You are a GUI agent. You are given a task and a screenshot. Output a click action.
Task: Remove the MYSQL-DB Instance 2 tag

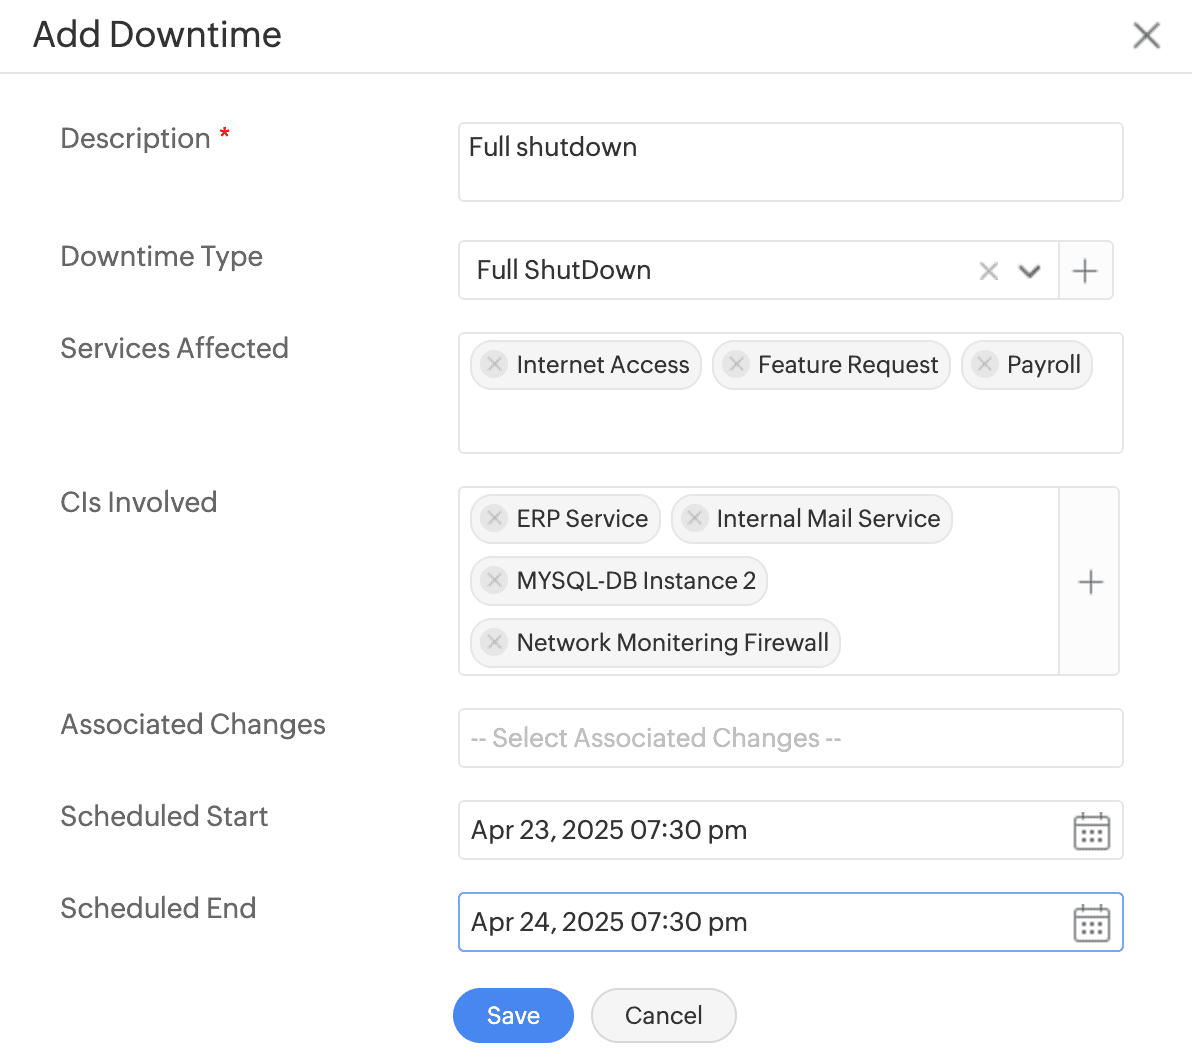click(x=494, y=580)
